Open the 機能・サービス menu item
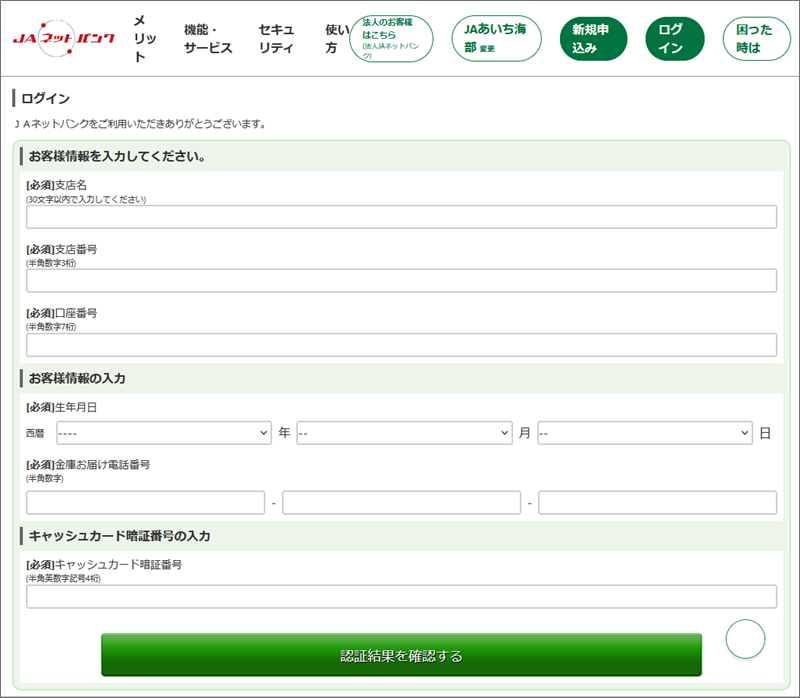800x698 pixels. pyautogui.click(x=208, y=39)
